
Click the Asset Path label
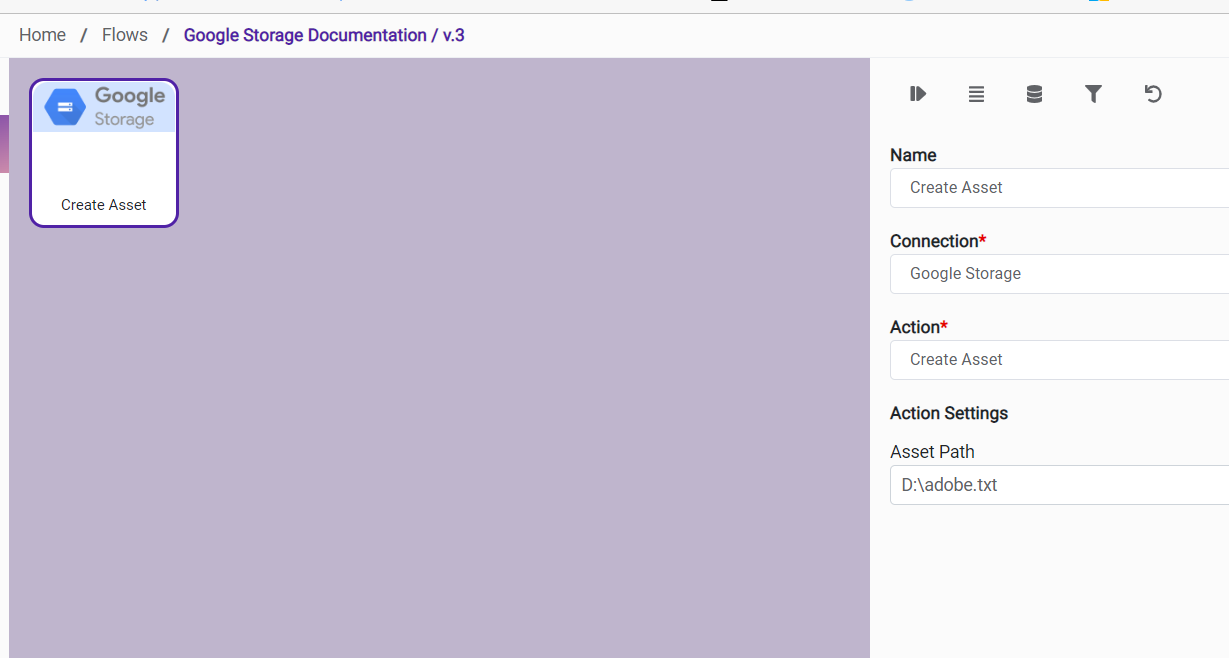pyautogui.click(x=932, y=452)
